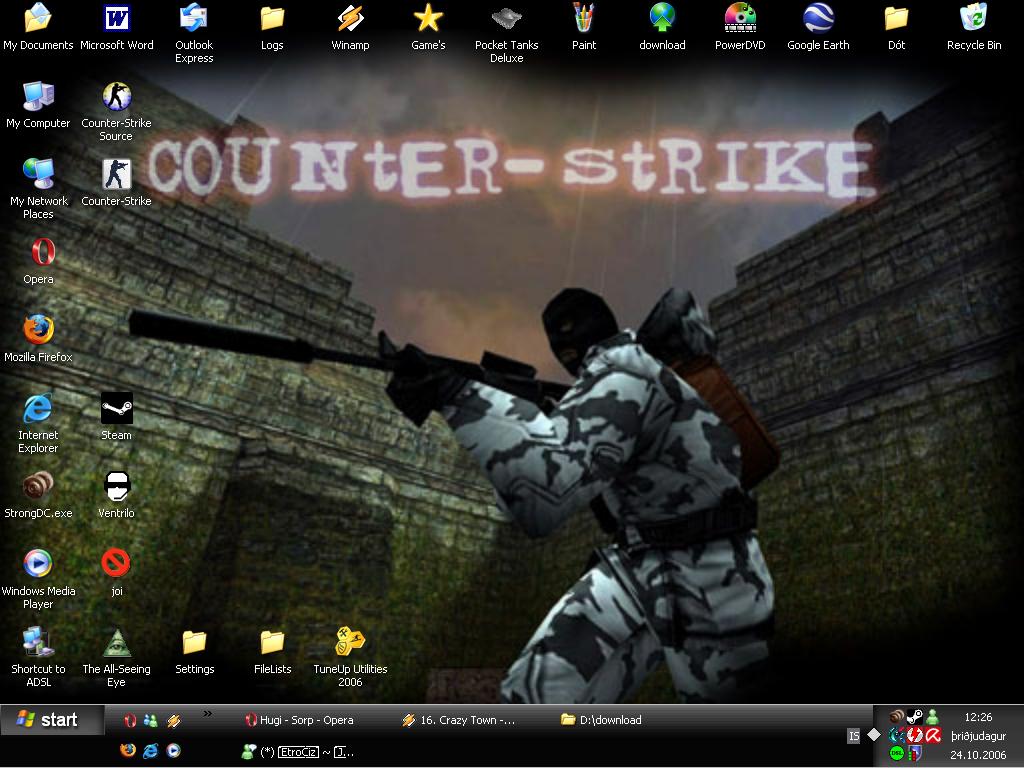Viewport: 1024px width, 768px height.
Task: Open the Dót folder
Action: tap(896, 27)
